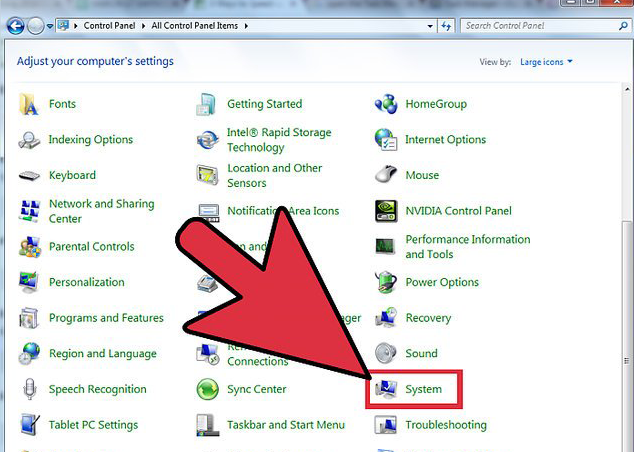Select the Keyboard link
634x452 pixels.
pos(72,175)
